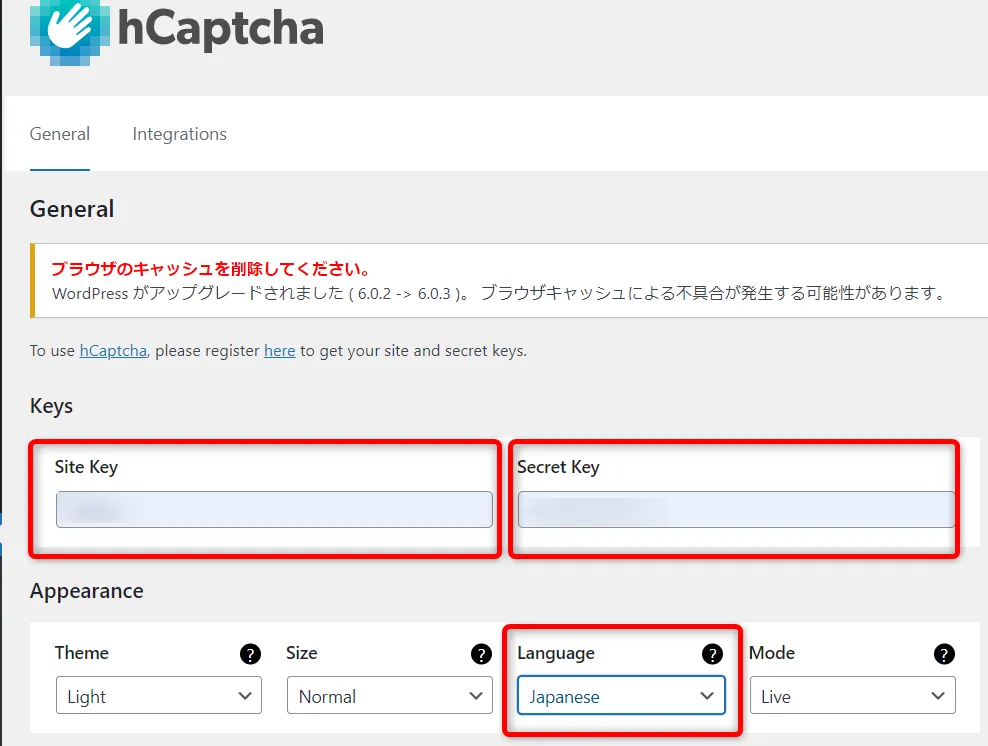Follow the hCaptcha link
The height and width of the screenshot is (746, 988).
pyautogui.click(x=113, y=351)
